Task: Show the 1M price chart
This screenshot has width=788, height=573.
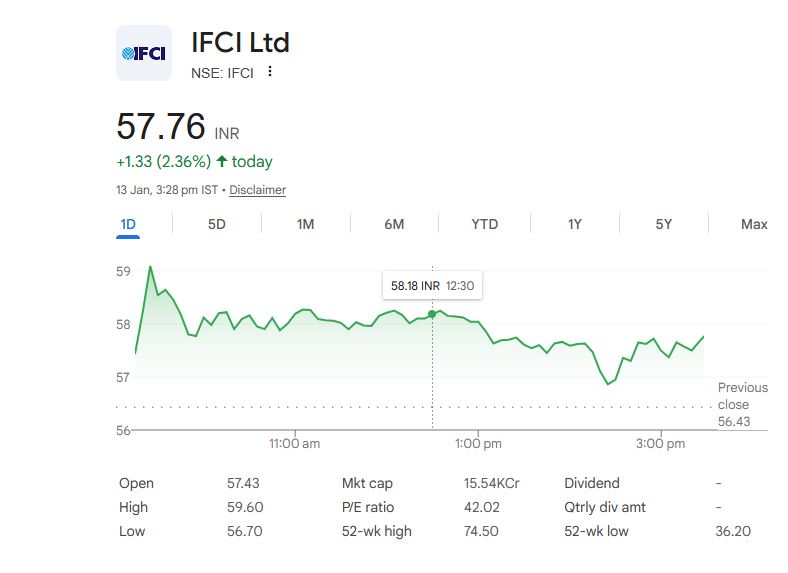Action: coord(306,224)
